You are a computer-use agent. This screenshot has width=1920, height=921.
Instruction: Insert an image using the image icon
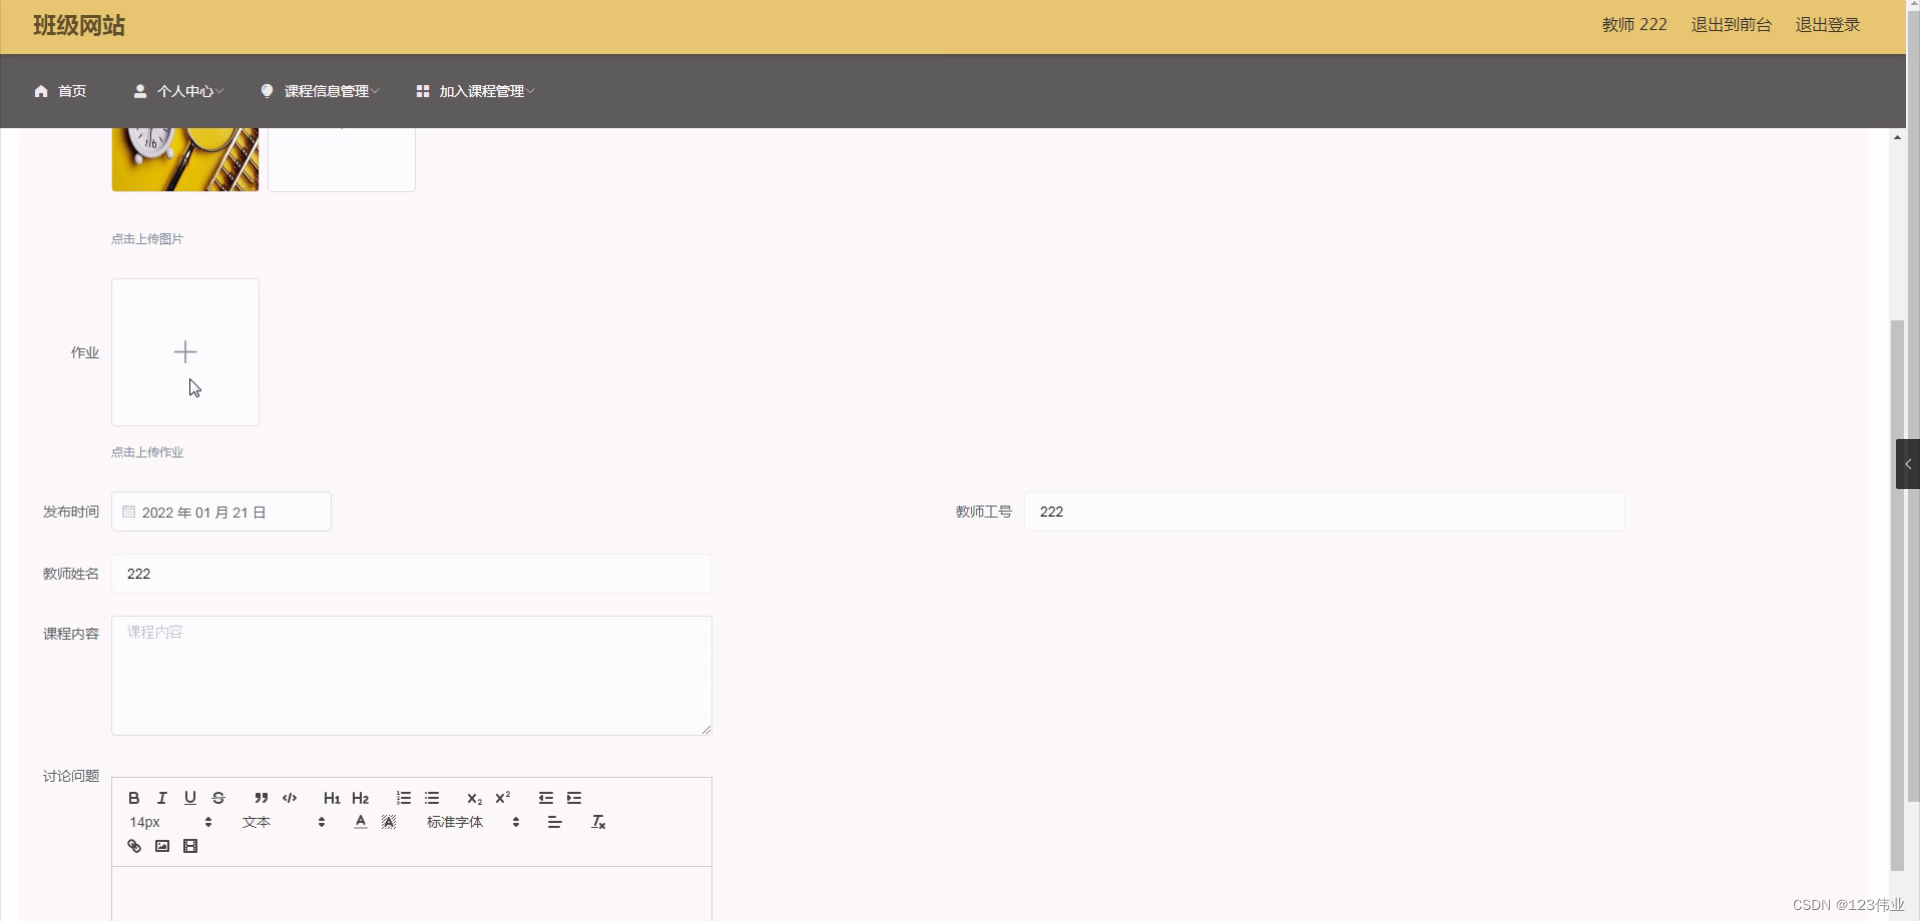pyautogui.click(x=162, y=845)
